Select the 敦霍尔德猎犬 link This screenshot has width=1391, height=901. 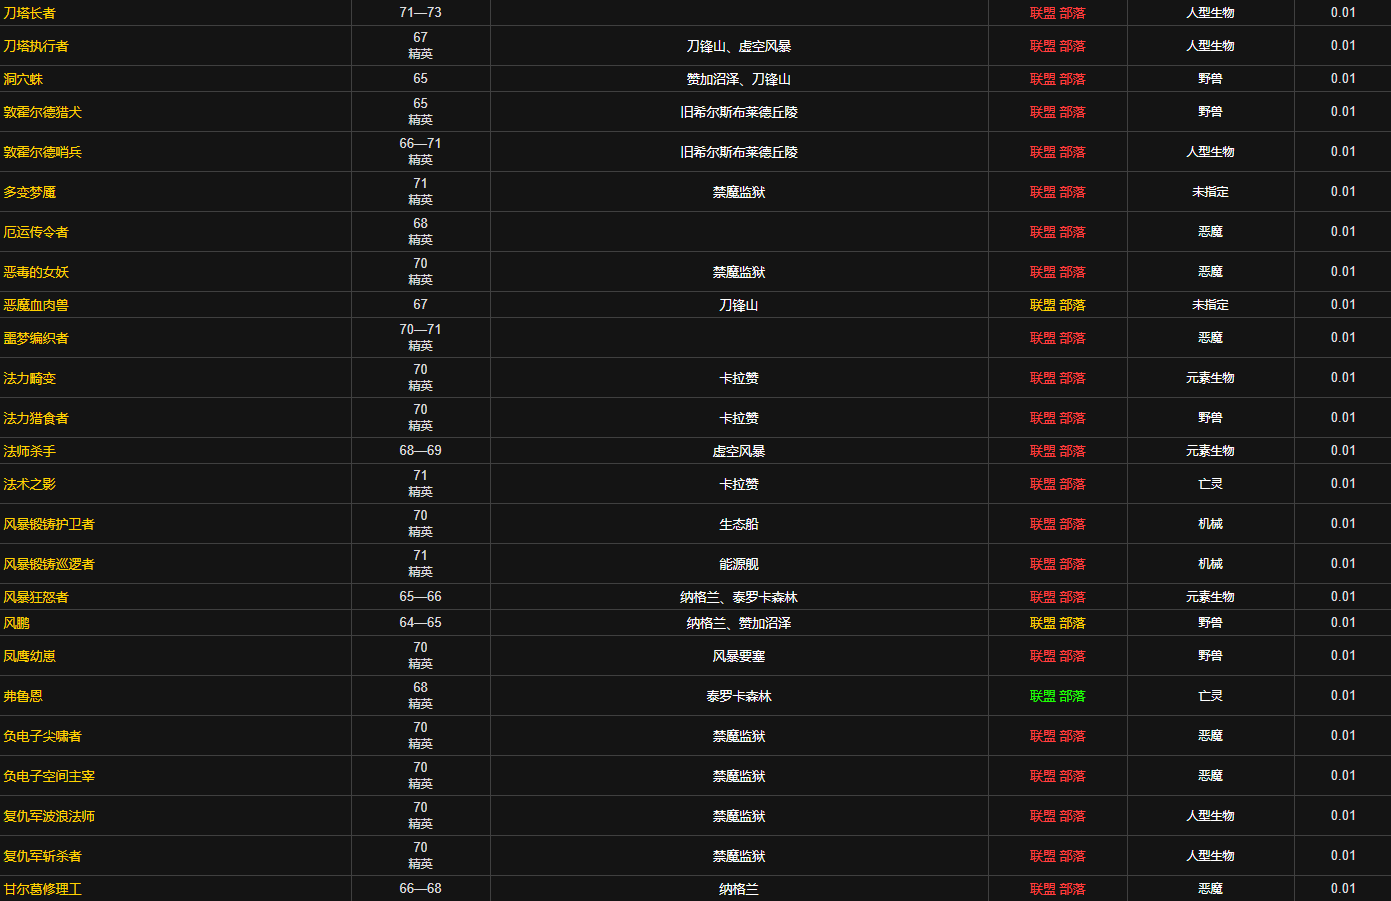(x=42, y=112)
